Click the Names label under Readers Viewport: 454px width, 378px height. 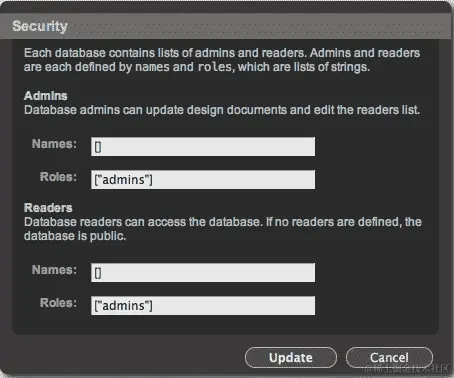pyautogui.click(x=54, y=270)
